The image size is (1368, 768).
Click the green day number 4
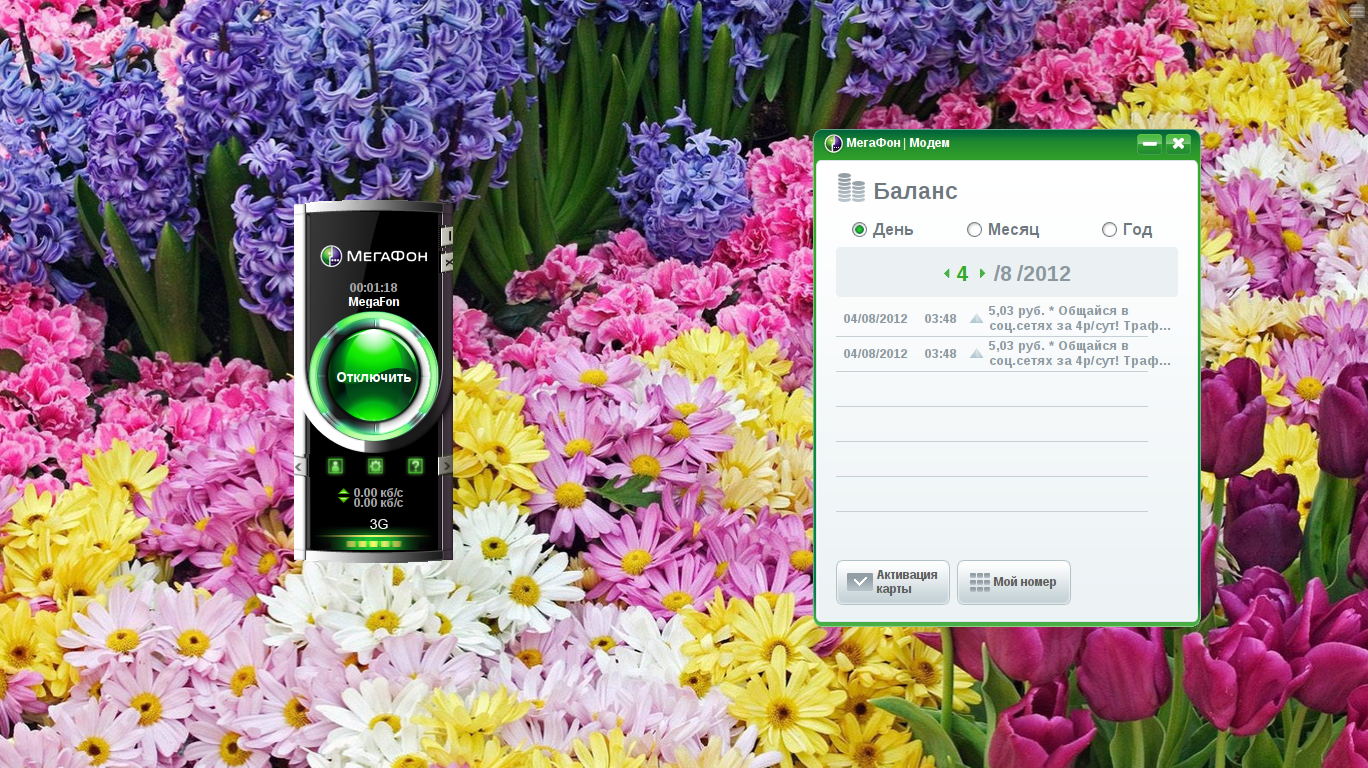coord(962,274)
